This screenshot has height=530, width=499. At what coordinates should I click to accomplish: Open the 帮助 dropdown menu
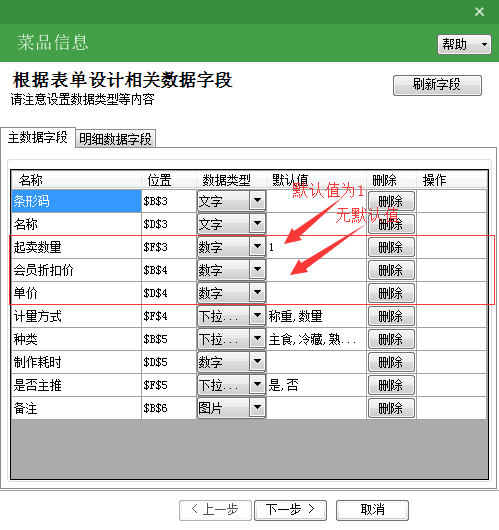click(x=464, y=44)
